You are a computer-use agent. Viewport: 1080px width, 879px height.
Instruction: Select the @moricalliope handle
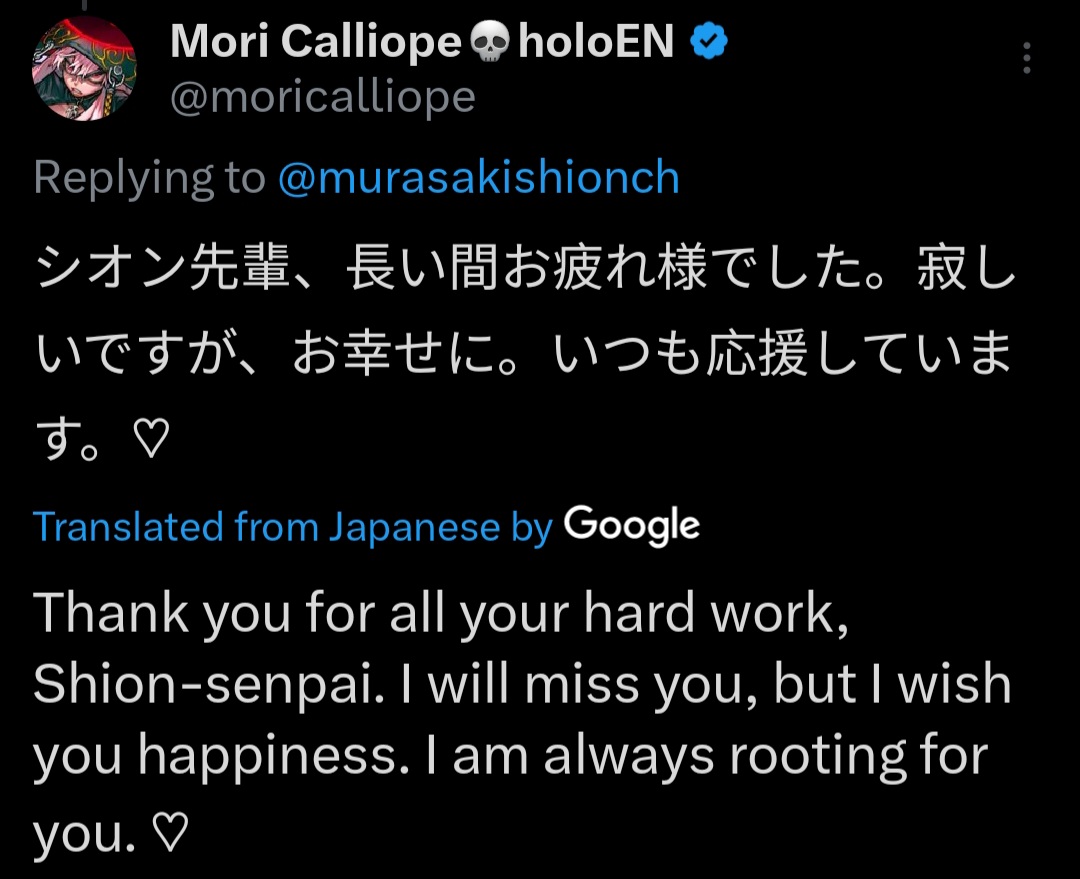(323, 97)
